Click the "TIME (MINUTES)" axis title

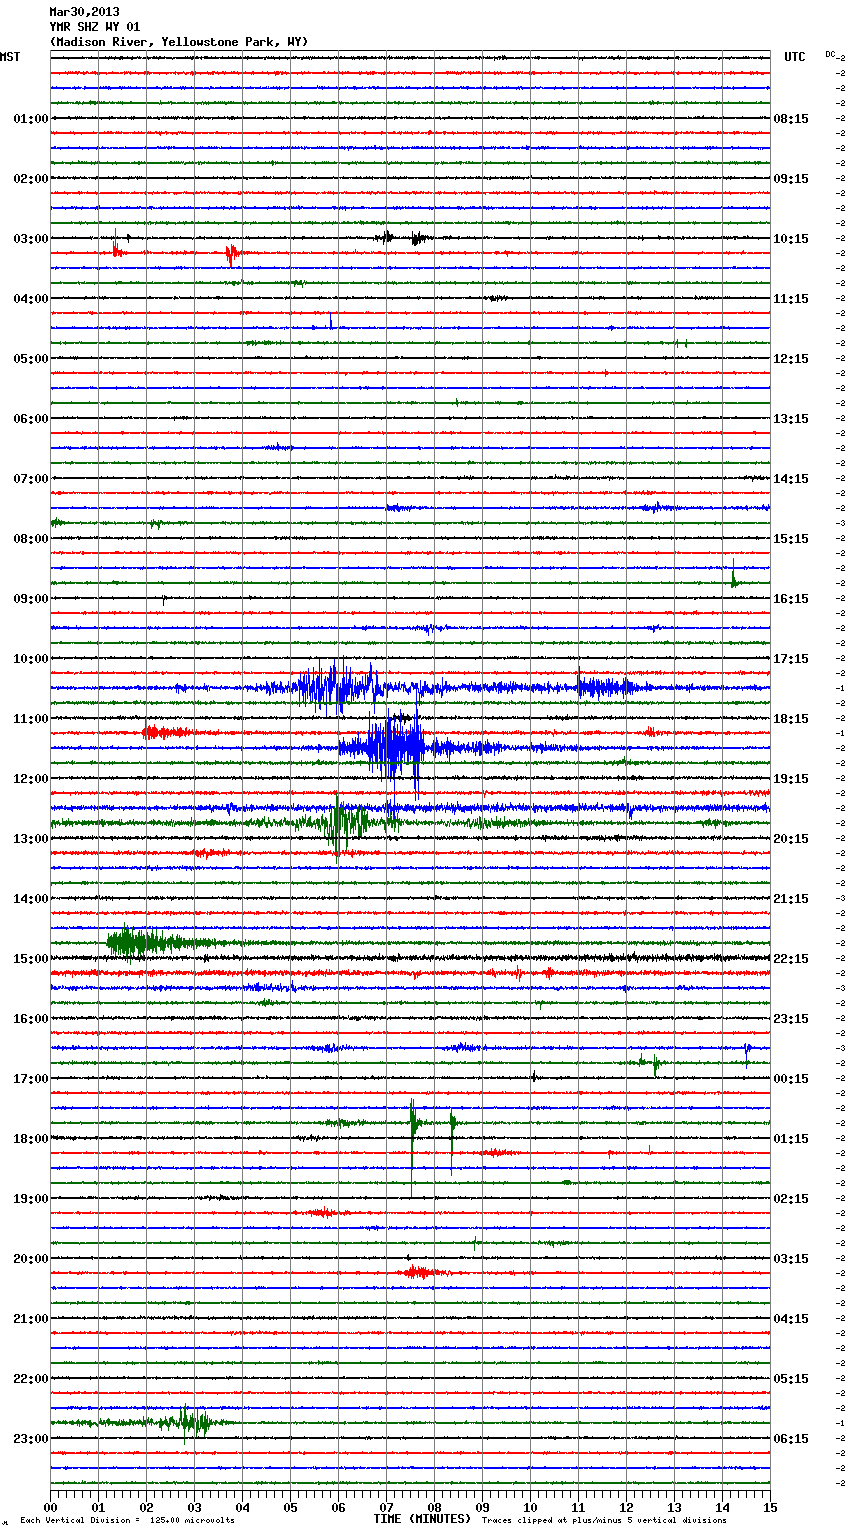422,1519
